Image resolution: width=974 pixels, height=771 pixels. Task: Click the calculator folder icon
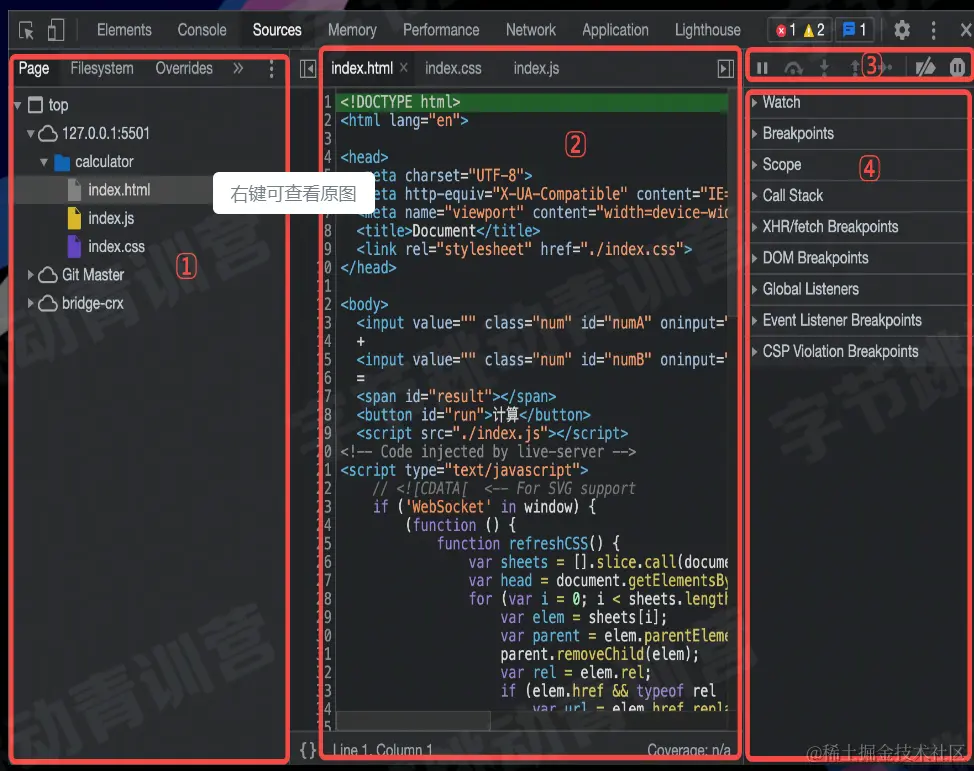[x=62, y=163]
